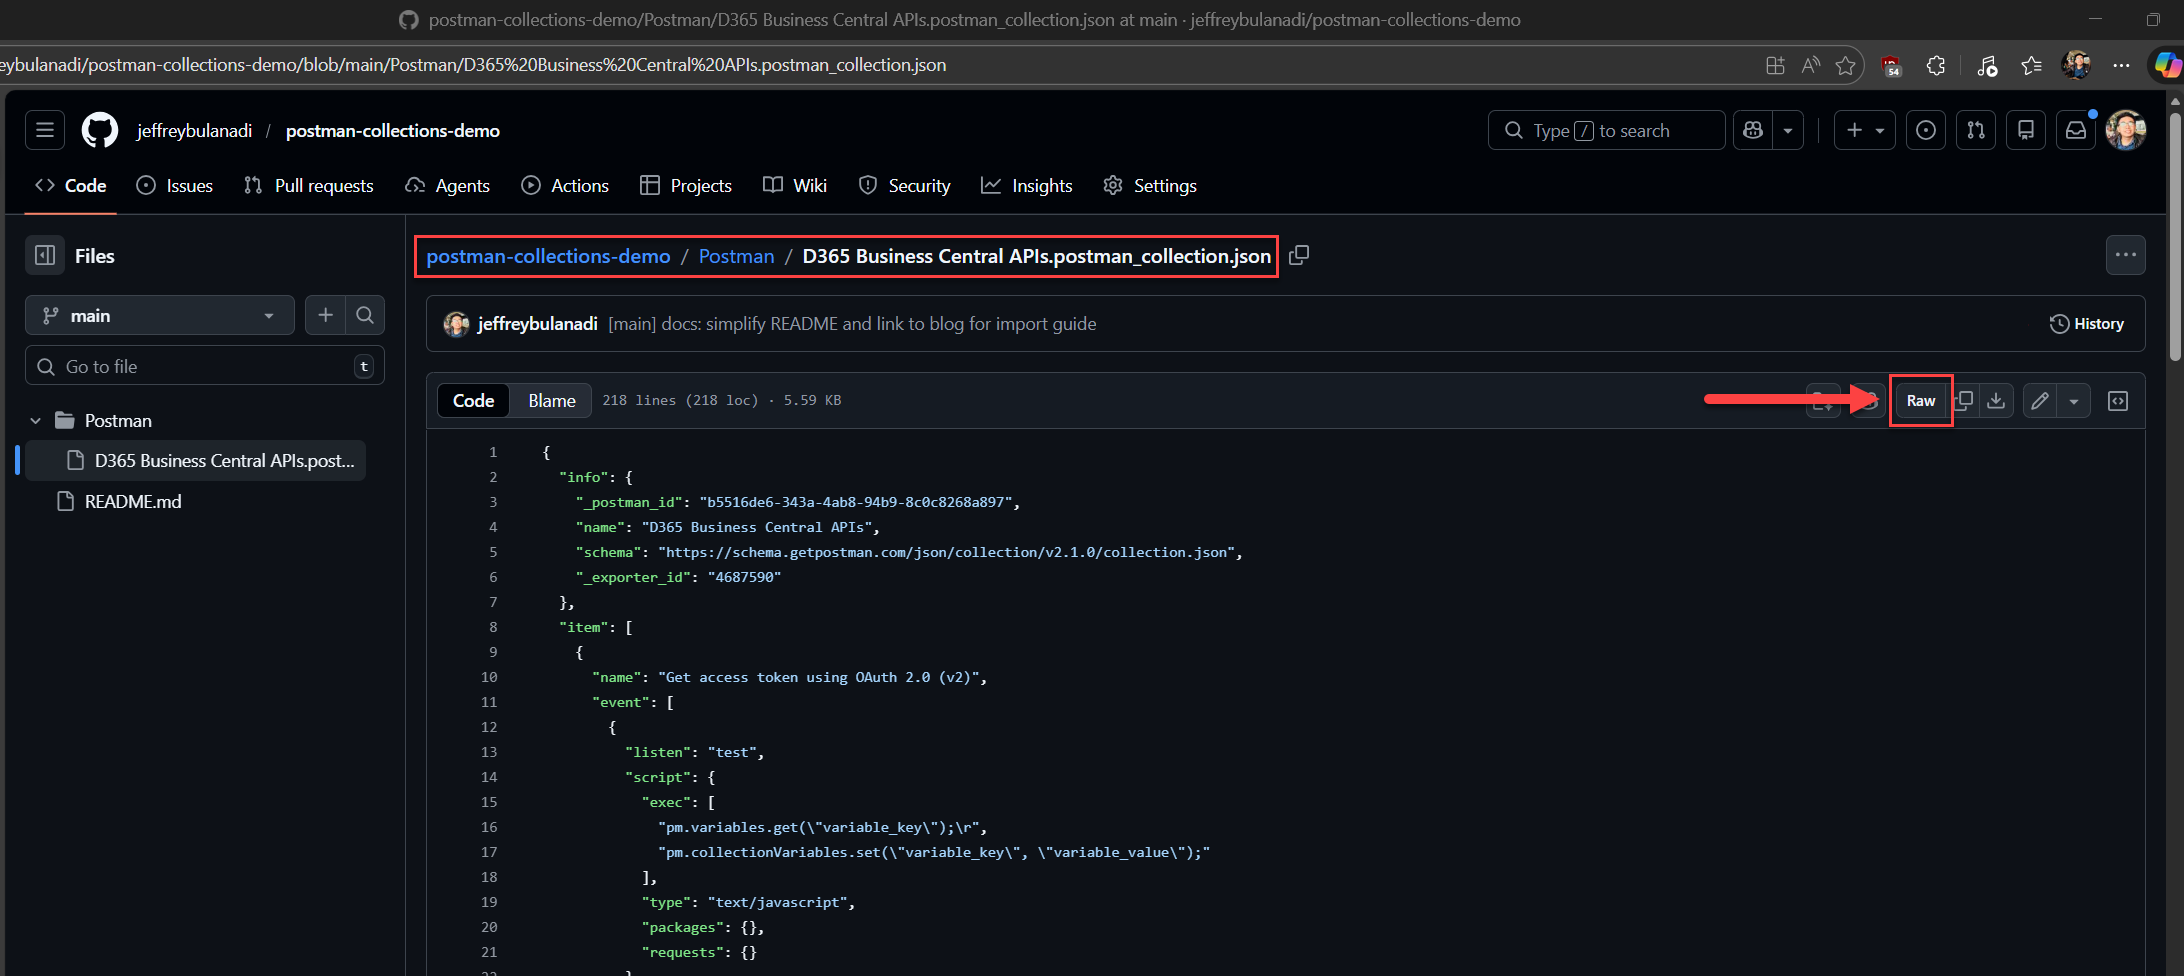Open the Insights tab
2184x976 pixels.
[x=1027, y=185]
